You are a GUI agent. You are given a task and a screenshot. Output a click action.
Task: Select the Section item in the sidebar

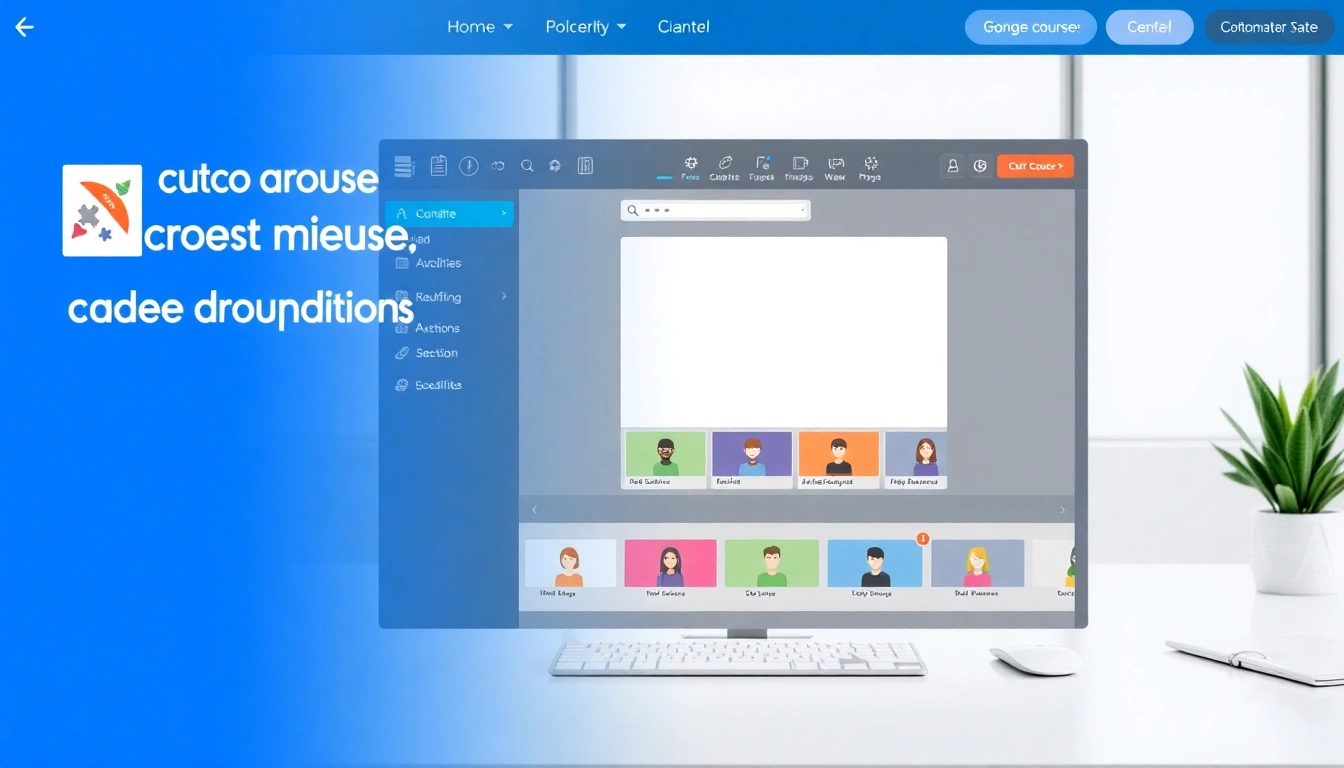(x=436, y=353)
